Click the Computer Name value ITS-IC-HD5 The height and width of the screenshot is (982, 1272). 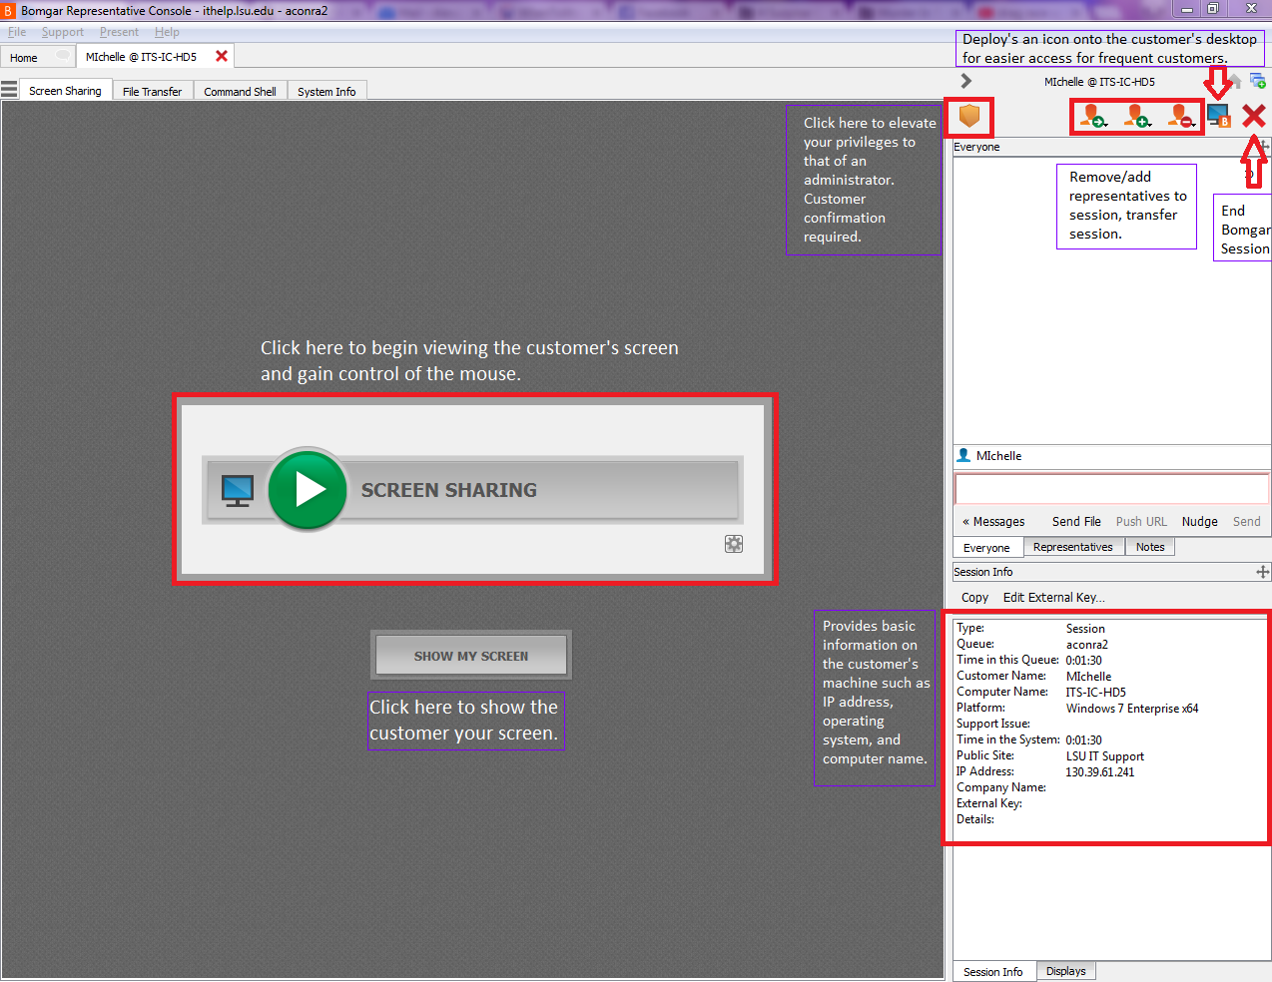[1096, 692]
